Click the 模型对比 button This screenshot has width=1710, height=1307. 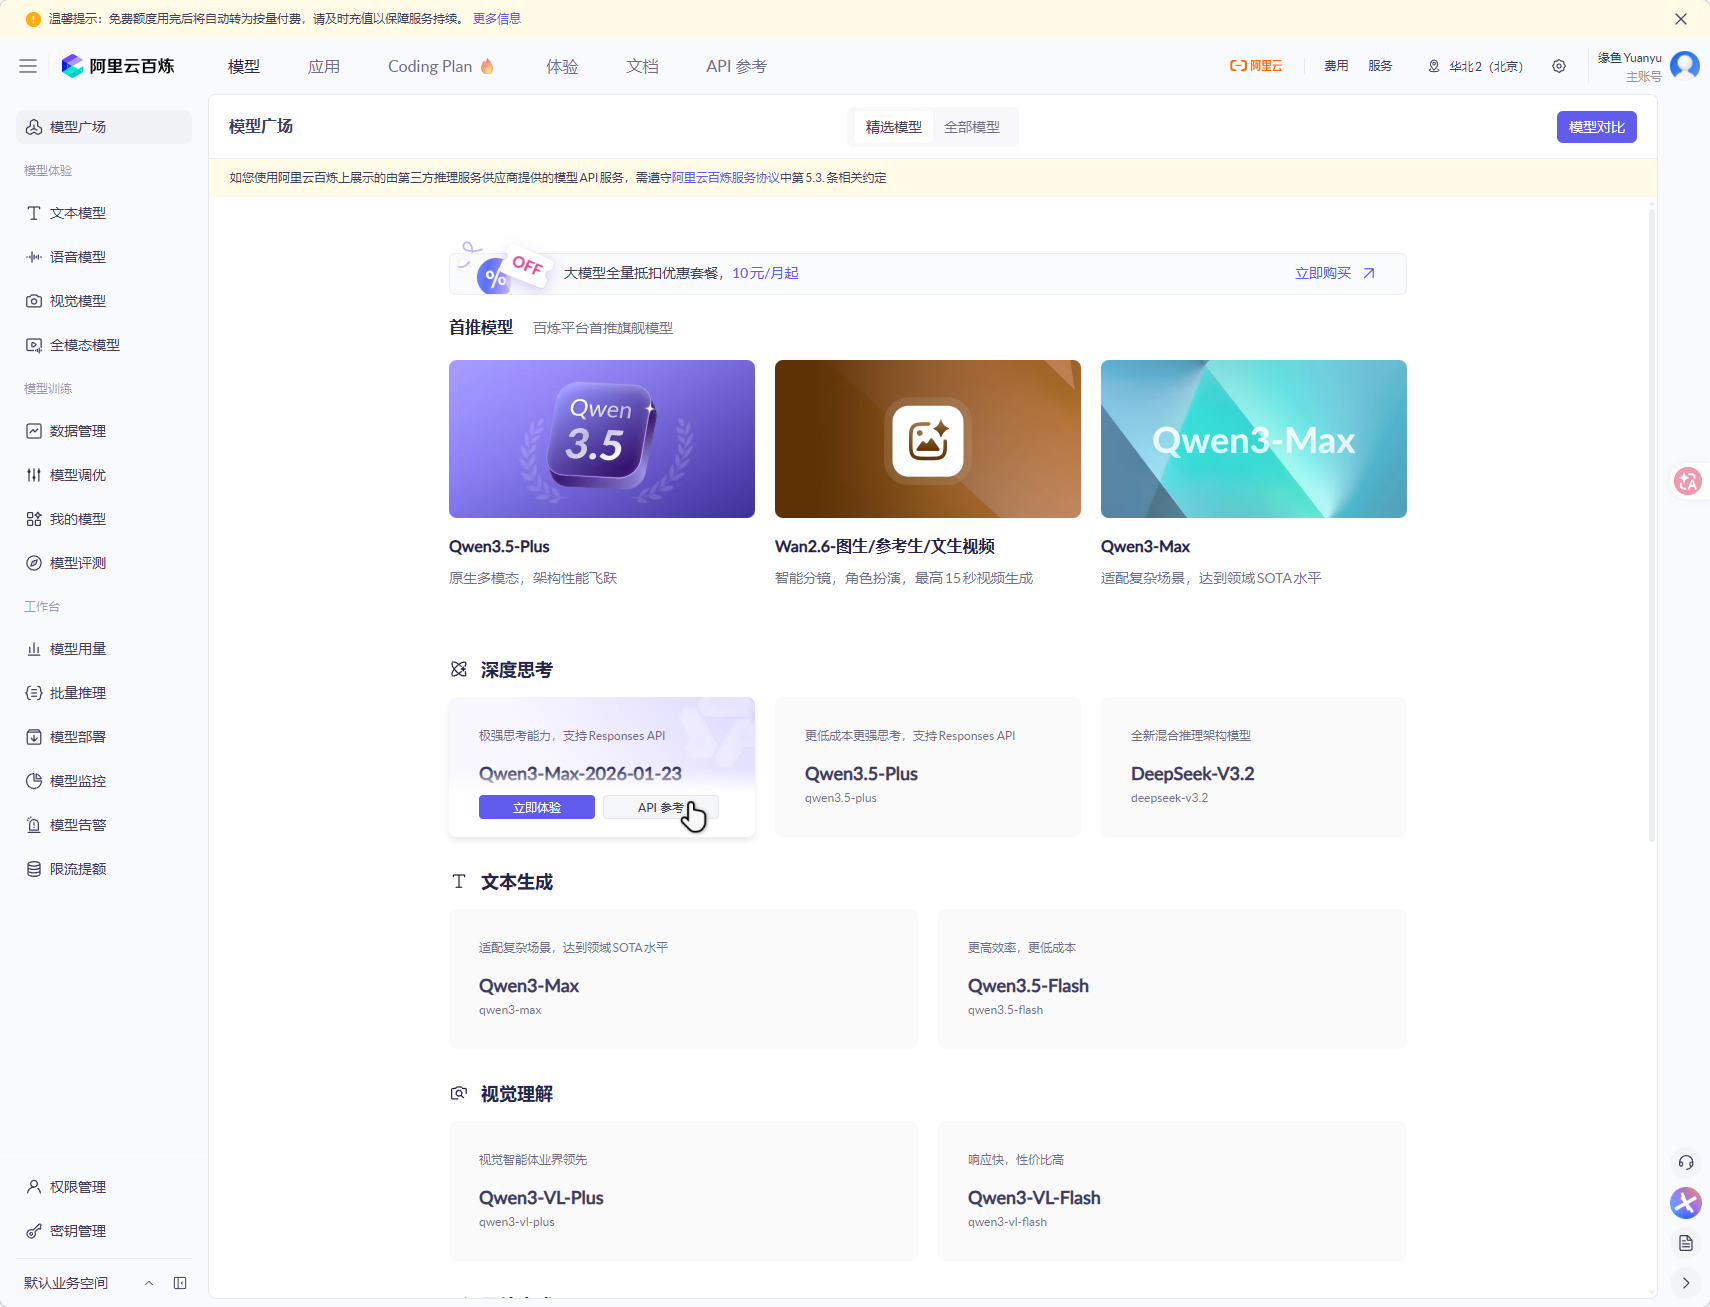click(1596, 127)
